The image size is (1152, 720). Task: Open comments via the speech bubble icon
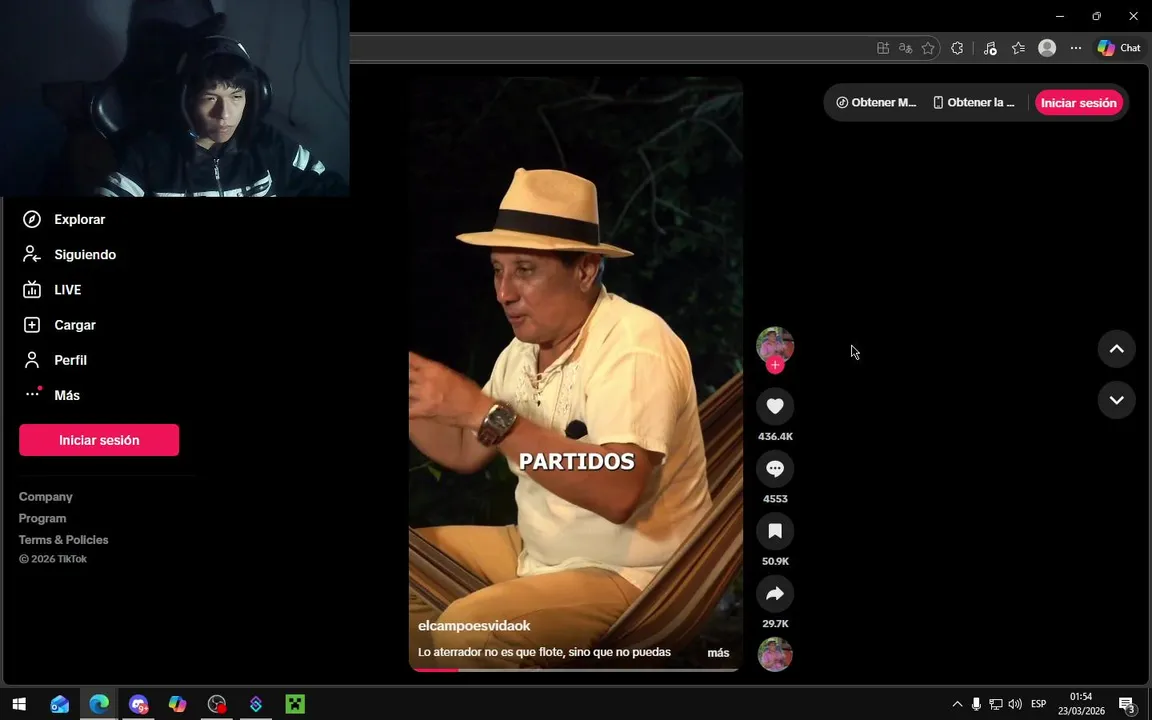pyautogui.click(x=774, y=469)
